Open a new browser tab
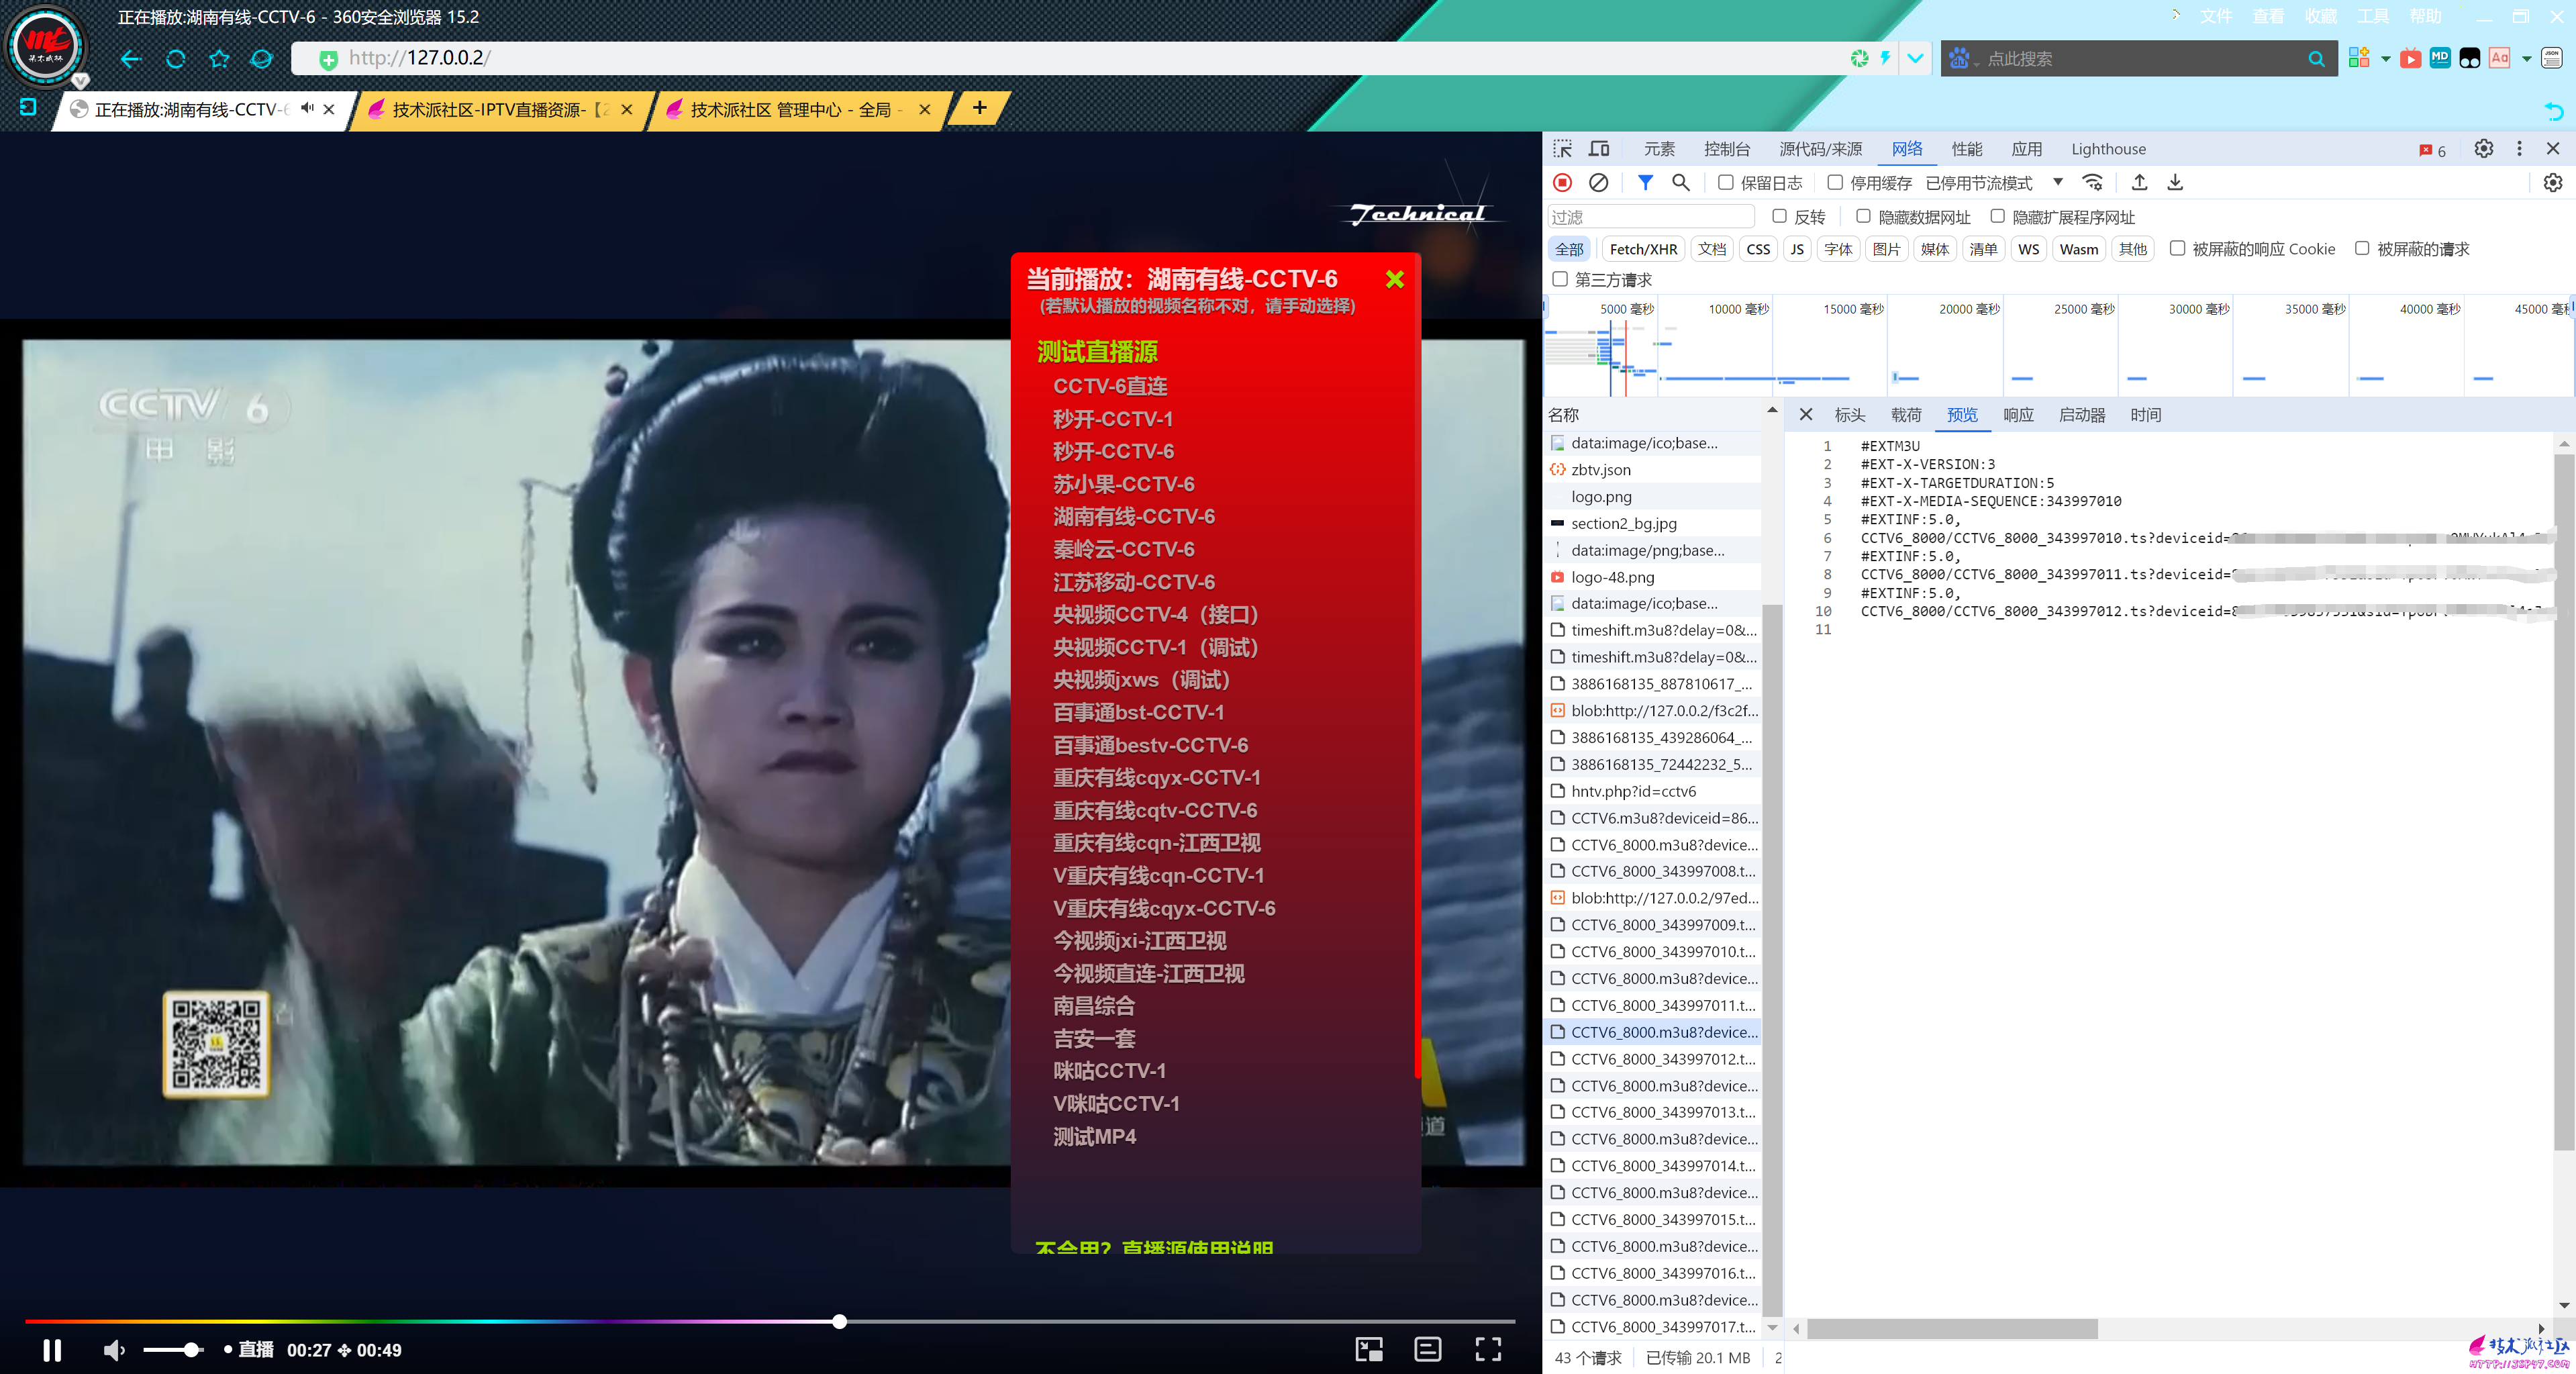The width and height of the screenshot is (2576, 1374). [x=979, y=108]
